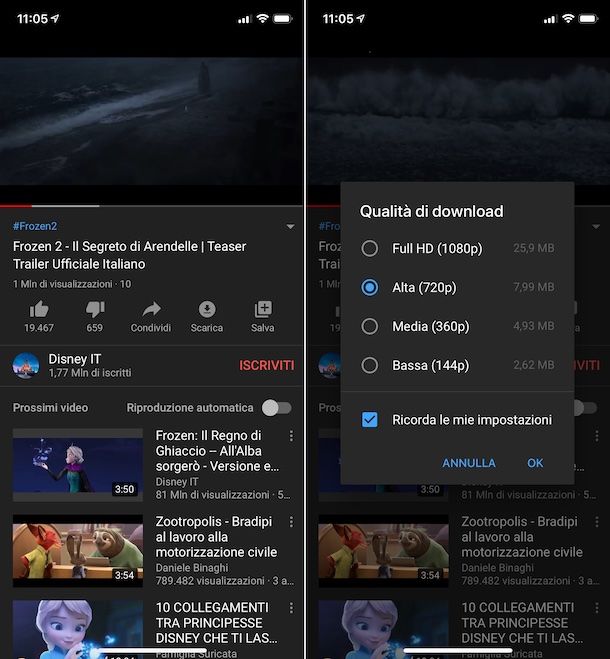Subscribe using the ISCRIVITI button

(x=267, y=365)
